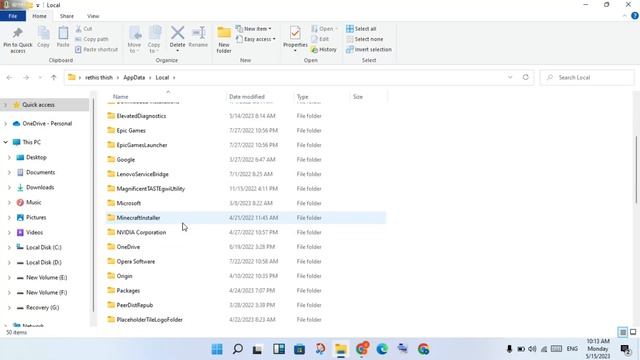Open address bar history dropdown
640x360 pixels.
click(x=510, y=78)
